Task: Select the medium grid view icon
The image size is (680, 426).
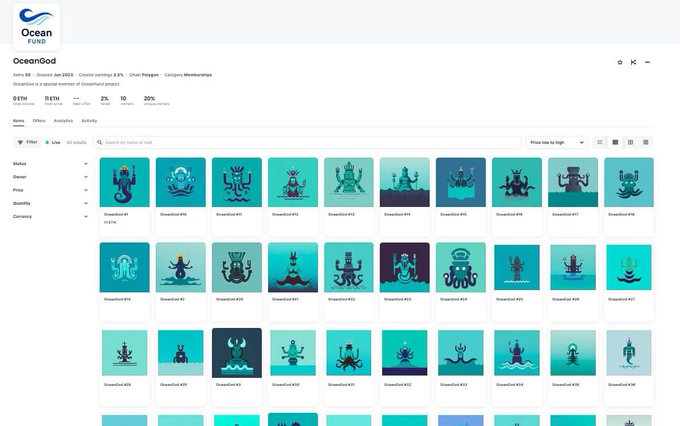Action: tap(630, 142)
